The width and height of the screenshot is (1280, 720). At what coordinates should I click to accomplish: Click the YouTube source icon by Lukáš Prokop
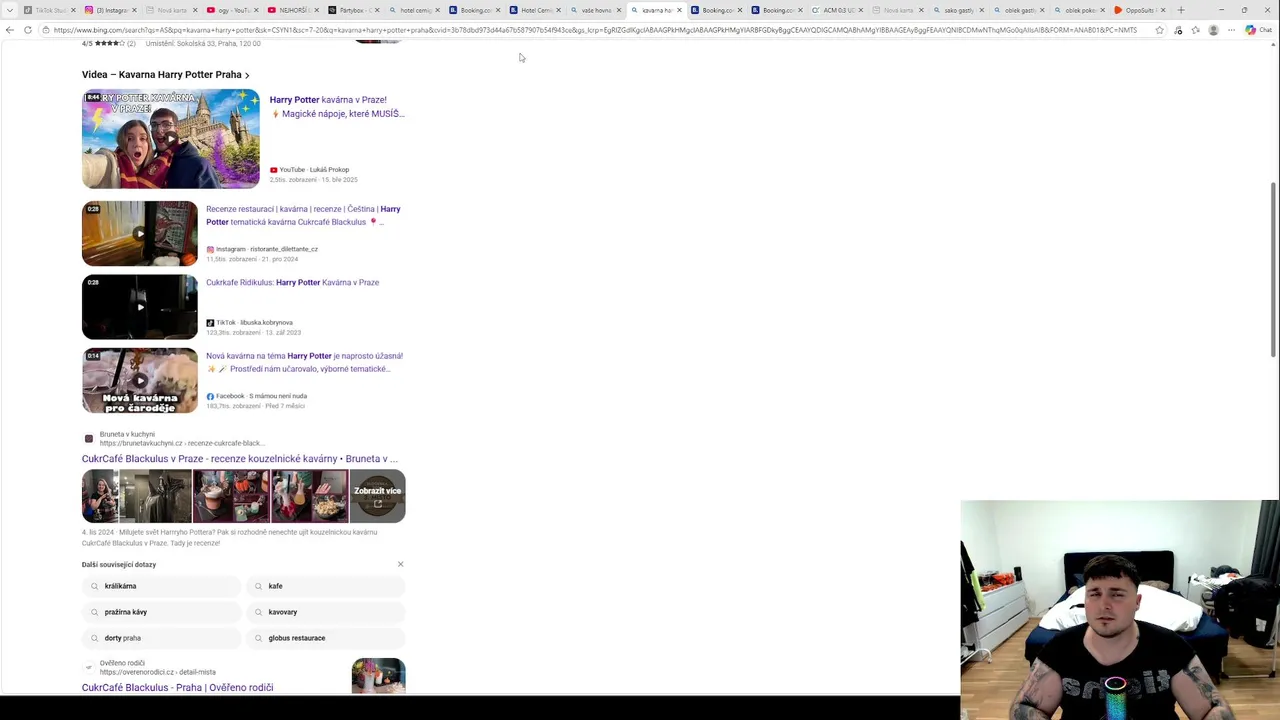point(273,170)
